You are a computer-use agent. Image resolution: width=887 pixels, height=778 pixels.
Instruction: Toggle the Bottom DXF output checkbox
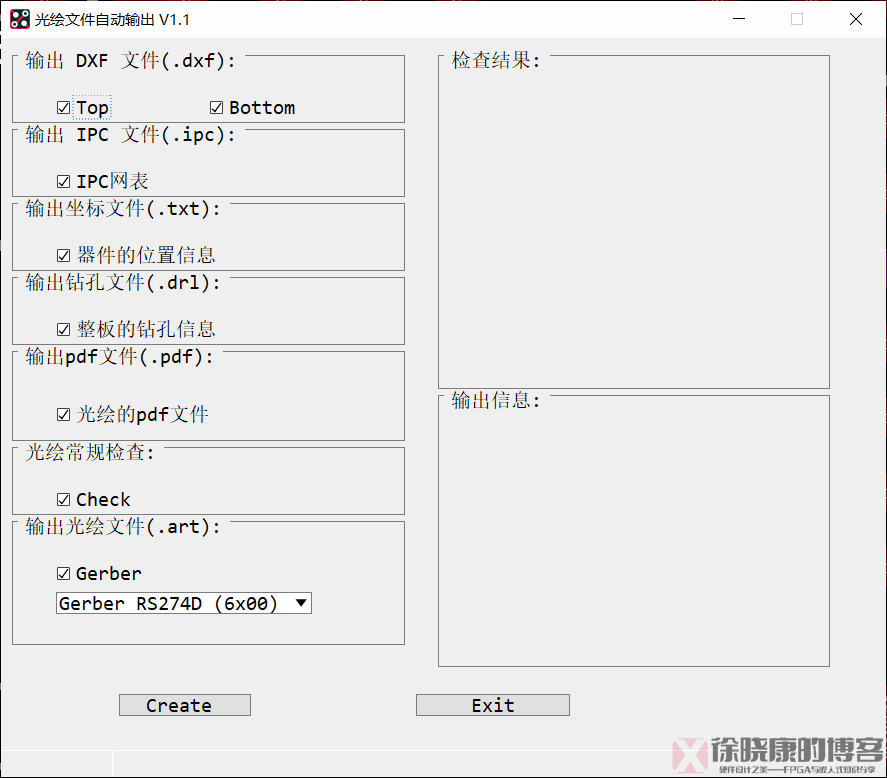click(217, 108)
